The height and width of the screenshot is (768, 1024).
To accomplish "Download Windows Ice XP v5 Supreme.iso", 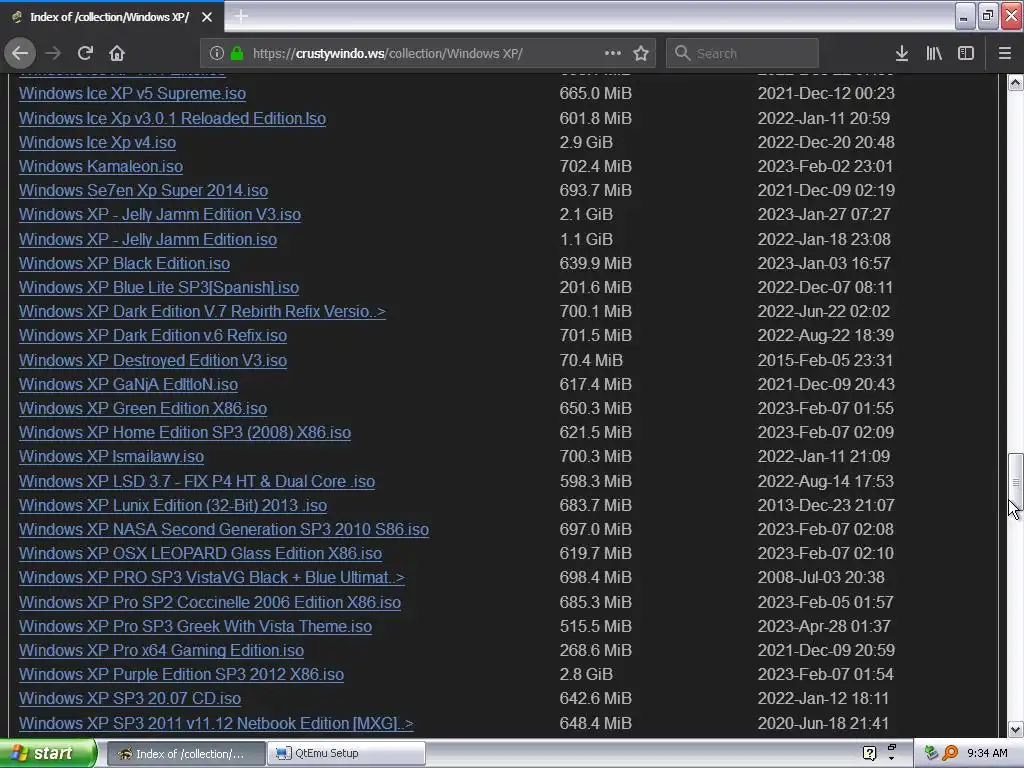I will coord(133,93).
